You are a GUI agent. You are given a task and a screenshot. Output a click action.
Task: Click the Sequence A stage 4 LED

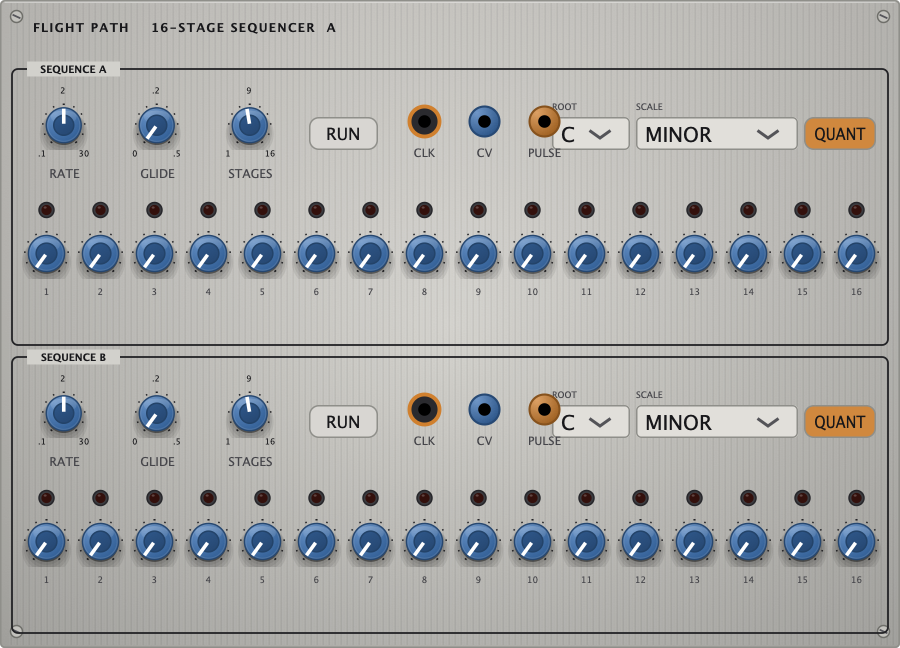pyautogui.click(x=208, y=210)
